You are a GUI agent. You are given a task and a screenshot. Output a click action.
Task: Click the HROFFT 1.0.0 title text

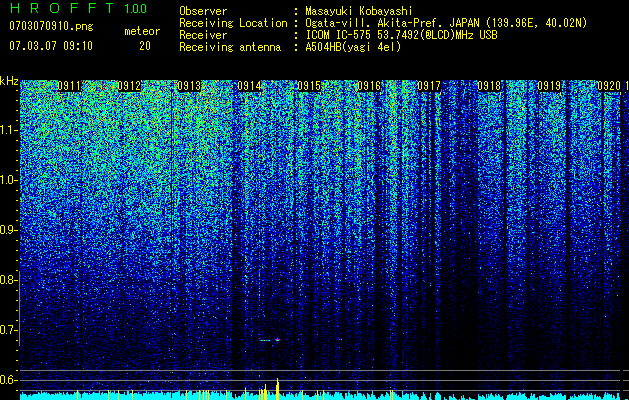coord(79,8)
